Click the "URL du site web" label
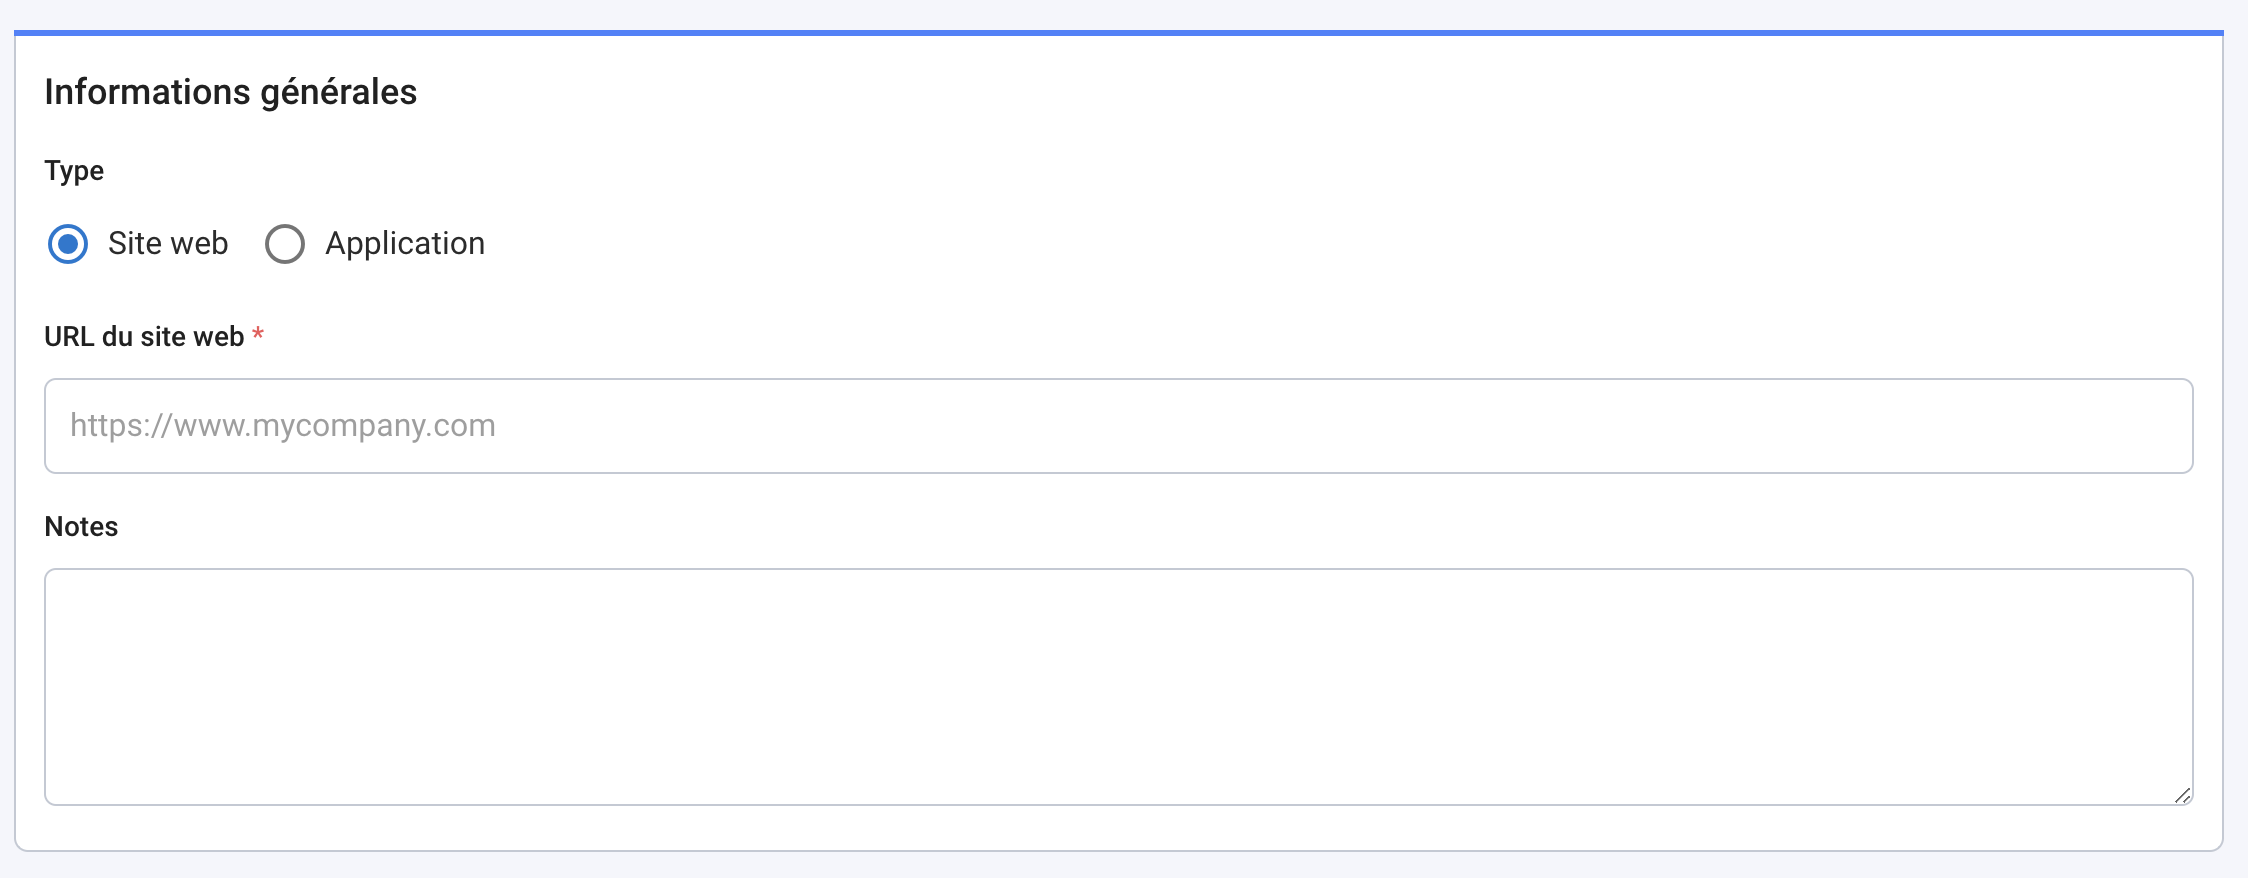Screen dimensions: 2248x878 [x=143, y=335]
